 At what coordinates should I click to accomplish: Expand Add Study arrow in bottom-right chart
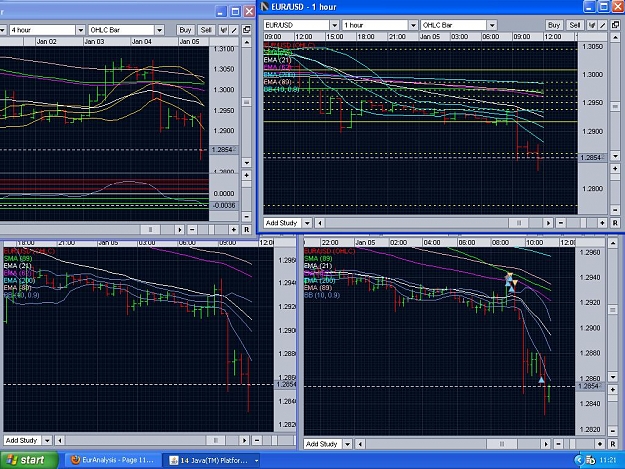click(x=347, y=443)
